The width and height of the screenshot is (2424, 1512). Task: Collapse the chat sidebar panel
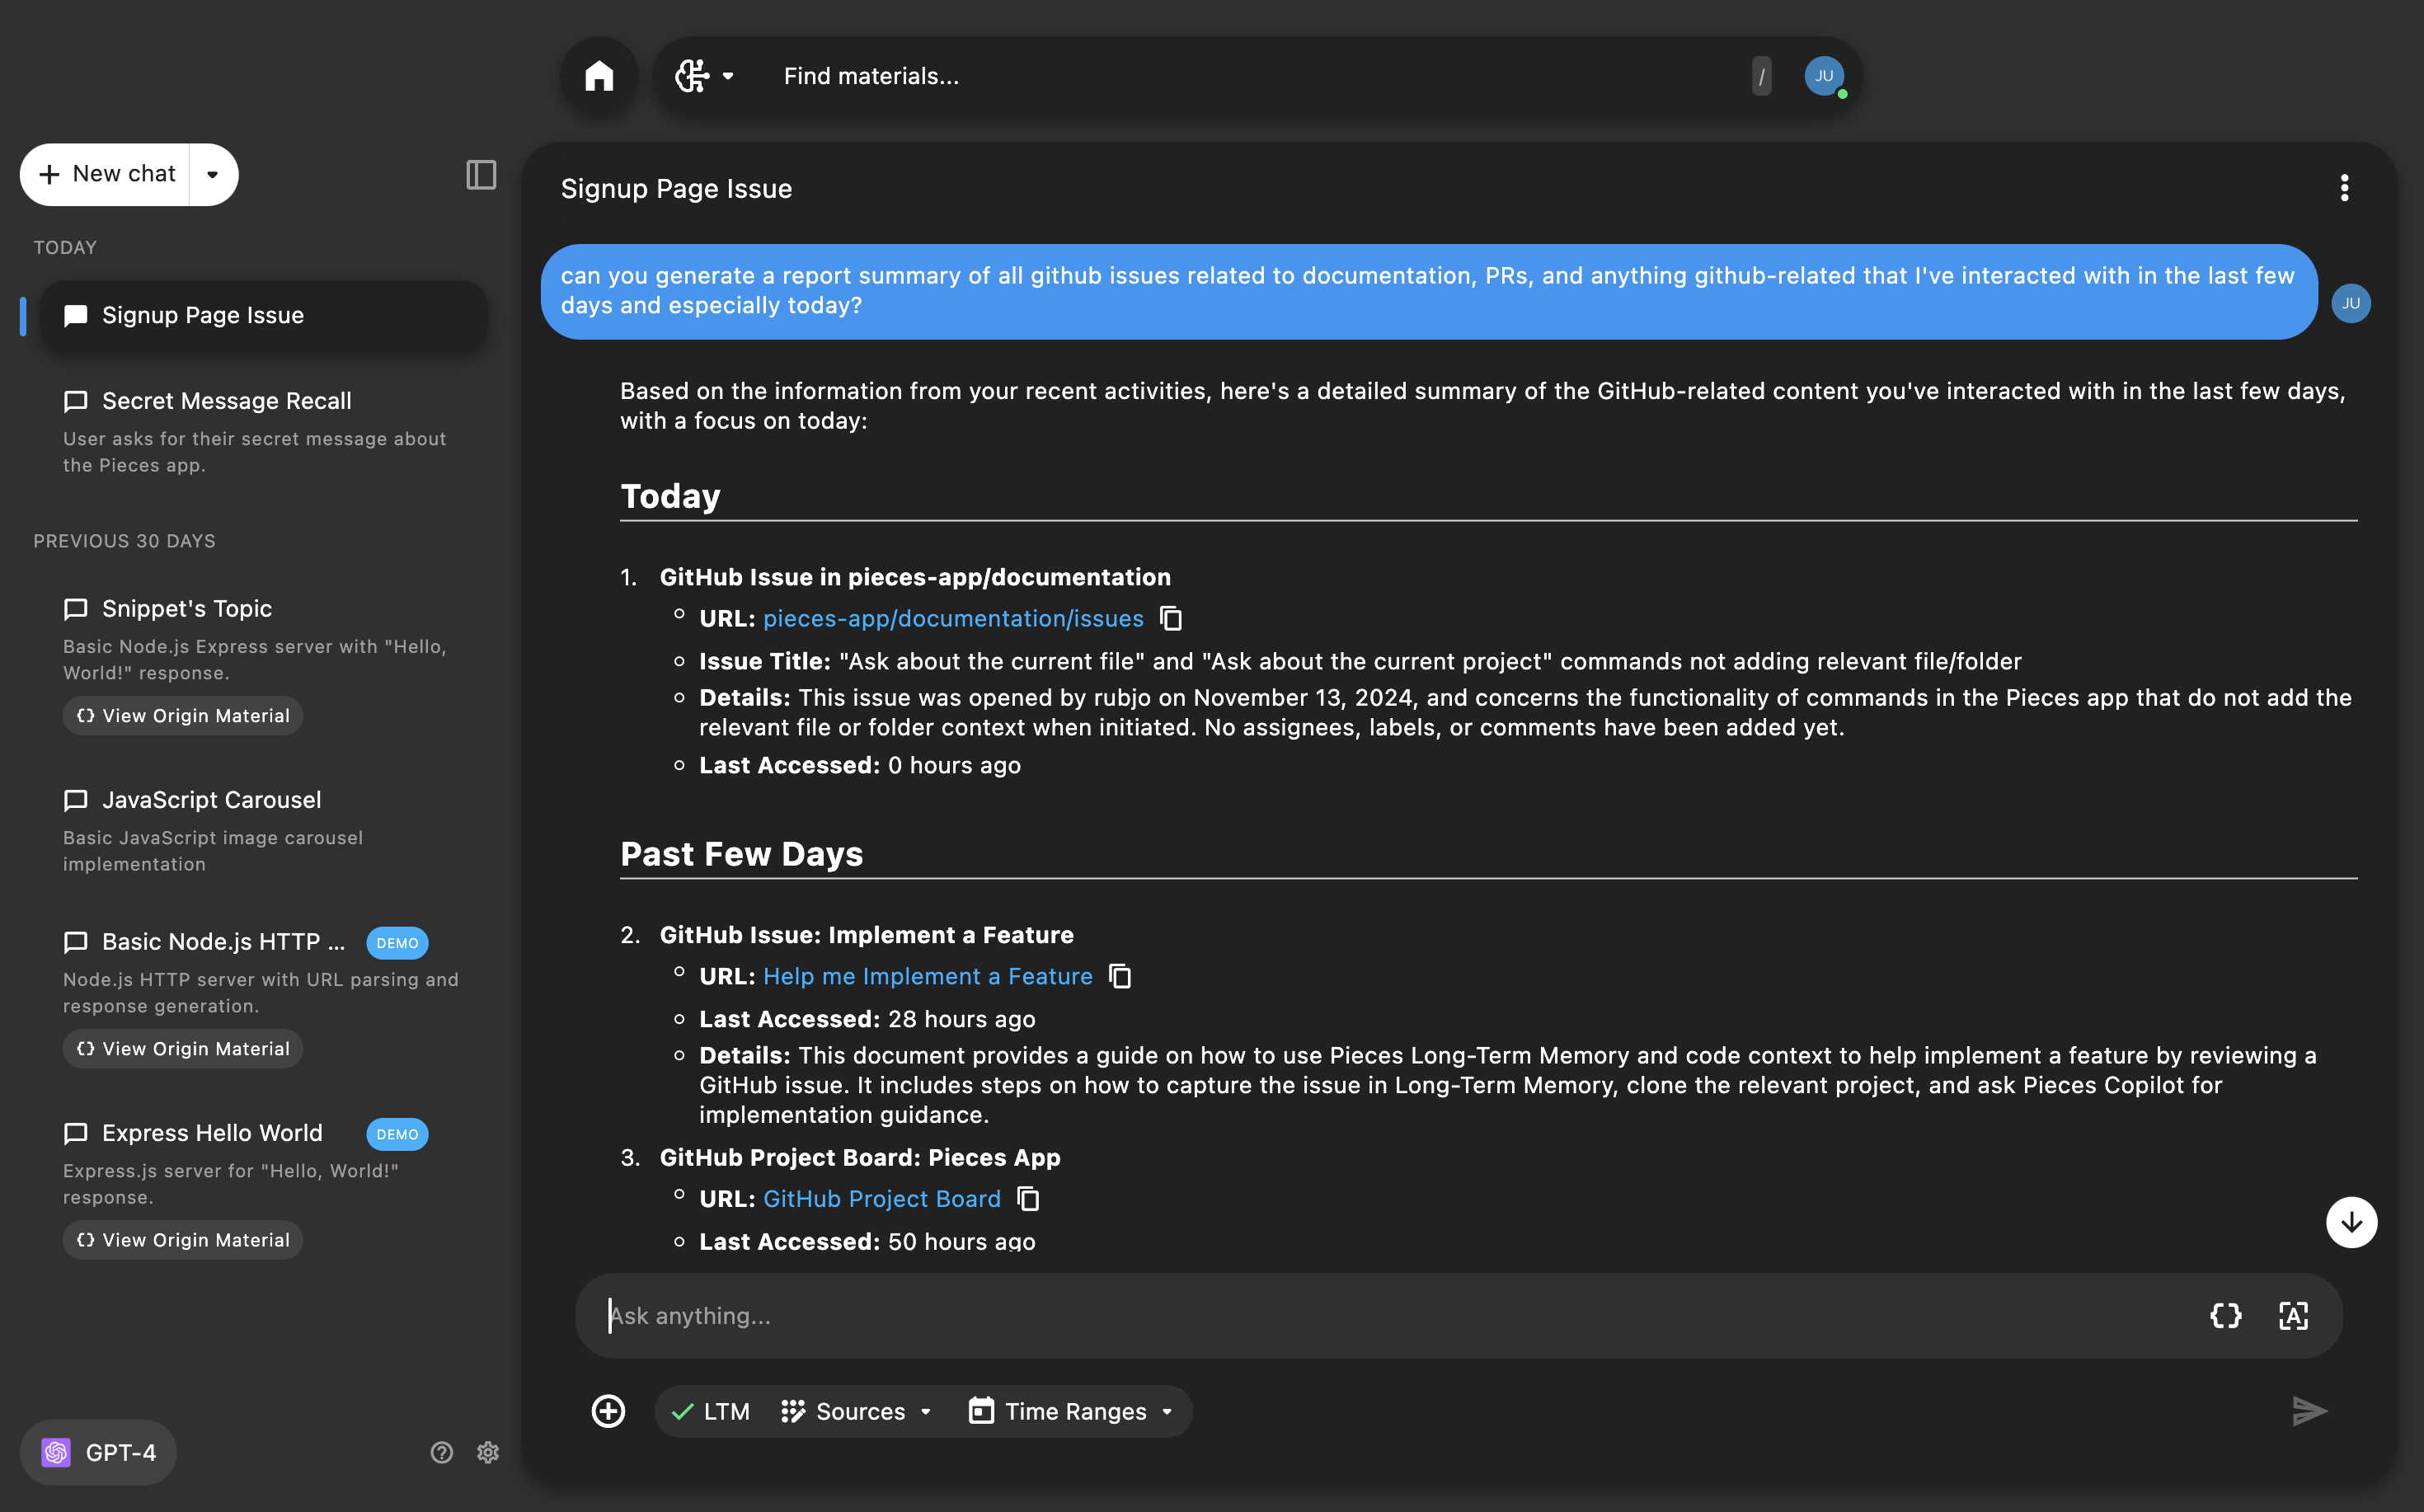[x=481, y=175]
